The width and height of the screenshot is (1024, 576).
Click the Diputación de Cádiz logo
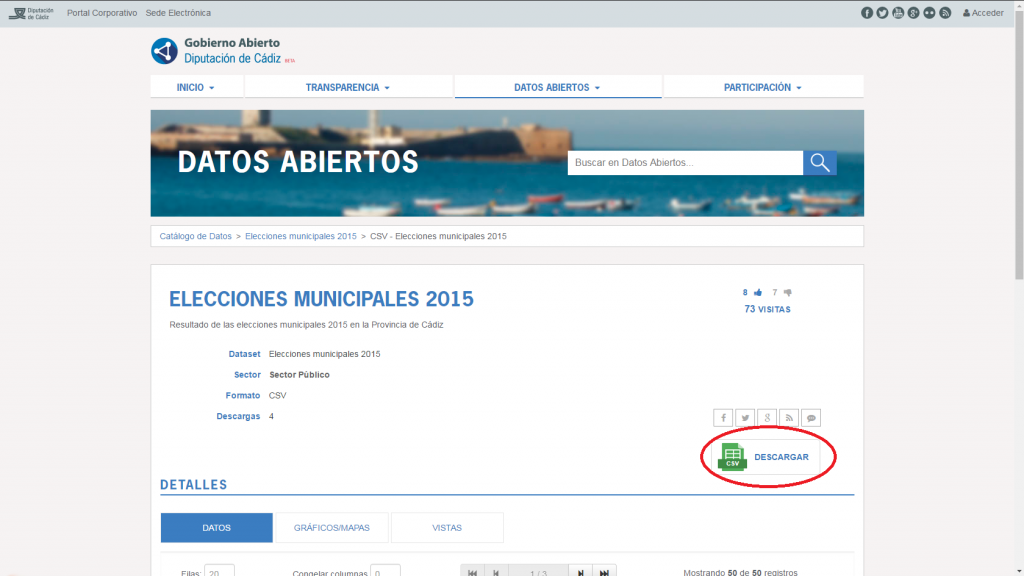[31, 13]
